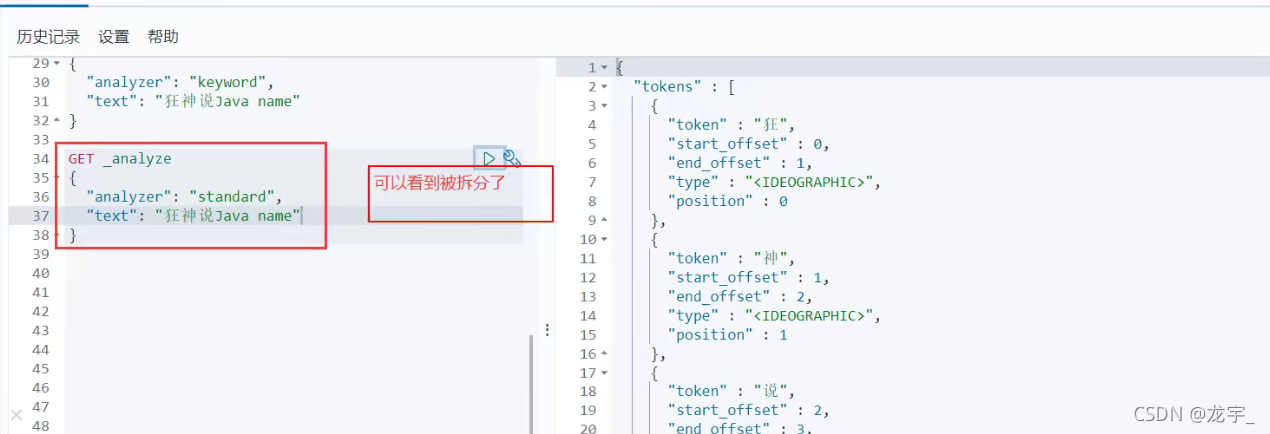This screenshot has width=1270, height=434.
Task: Click the "text" value on editor line 31
Action: (x=228, y=101)
